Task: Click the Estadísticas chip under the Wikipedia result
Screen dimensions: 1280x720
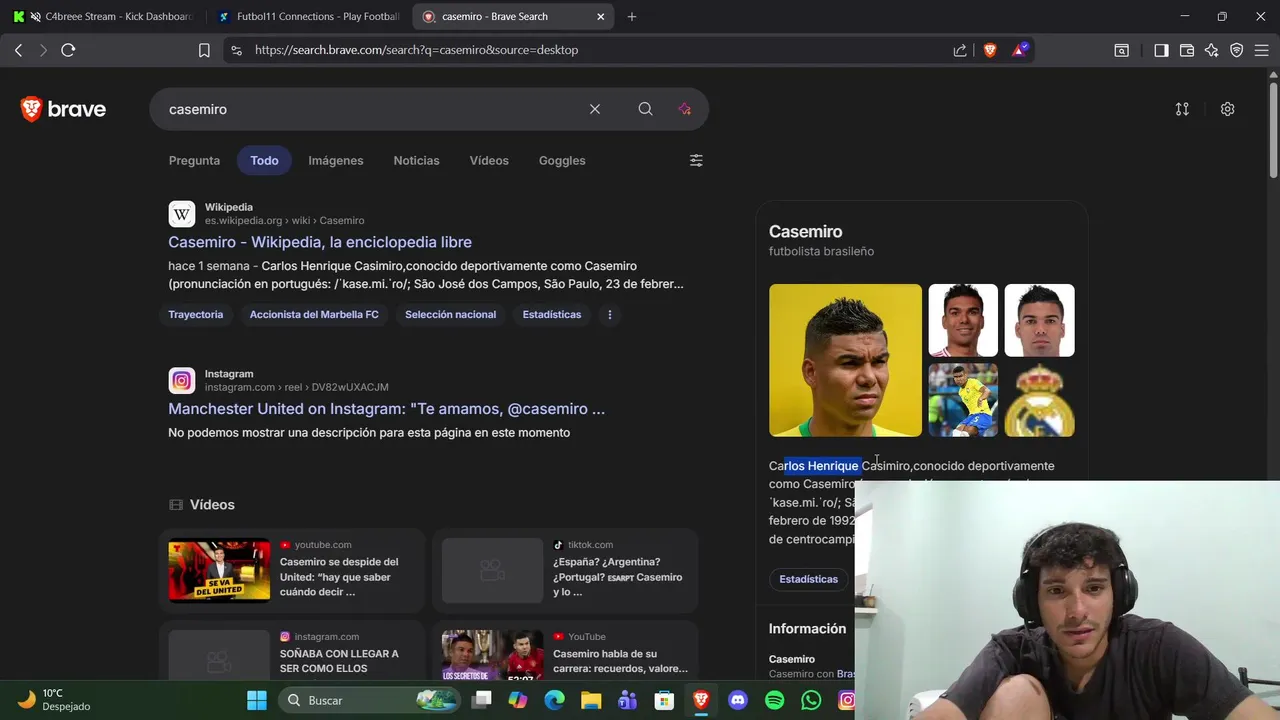Action: [x=552, y=314]
